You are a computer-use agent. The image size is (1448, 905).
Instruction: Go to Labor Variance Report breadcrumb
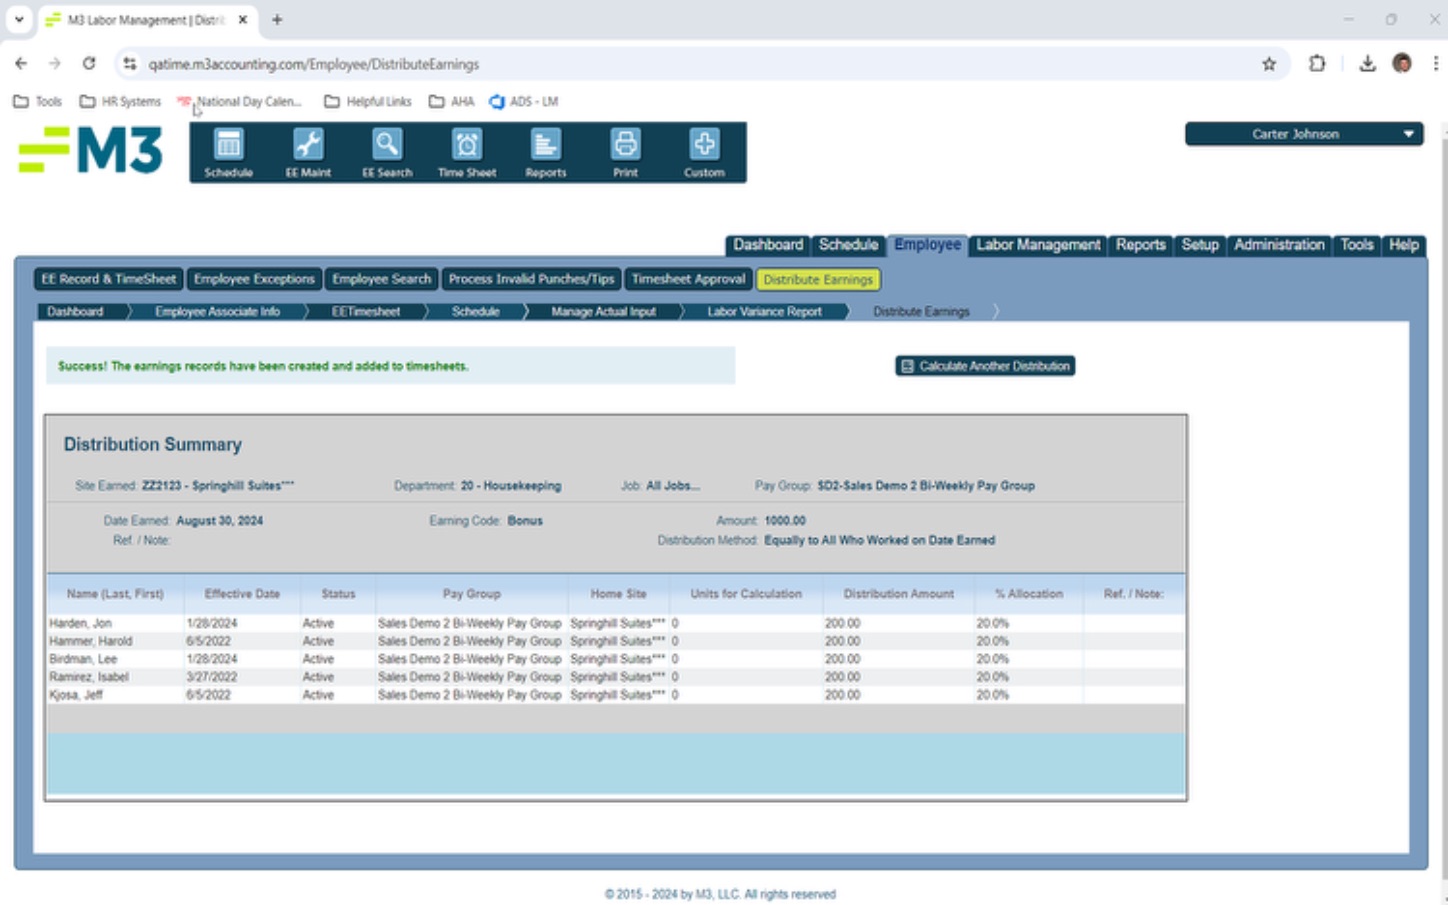764,312
